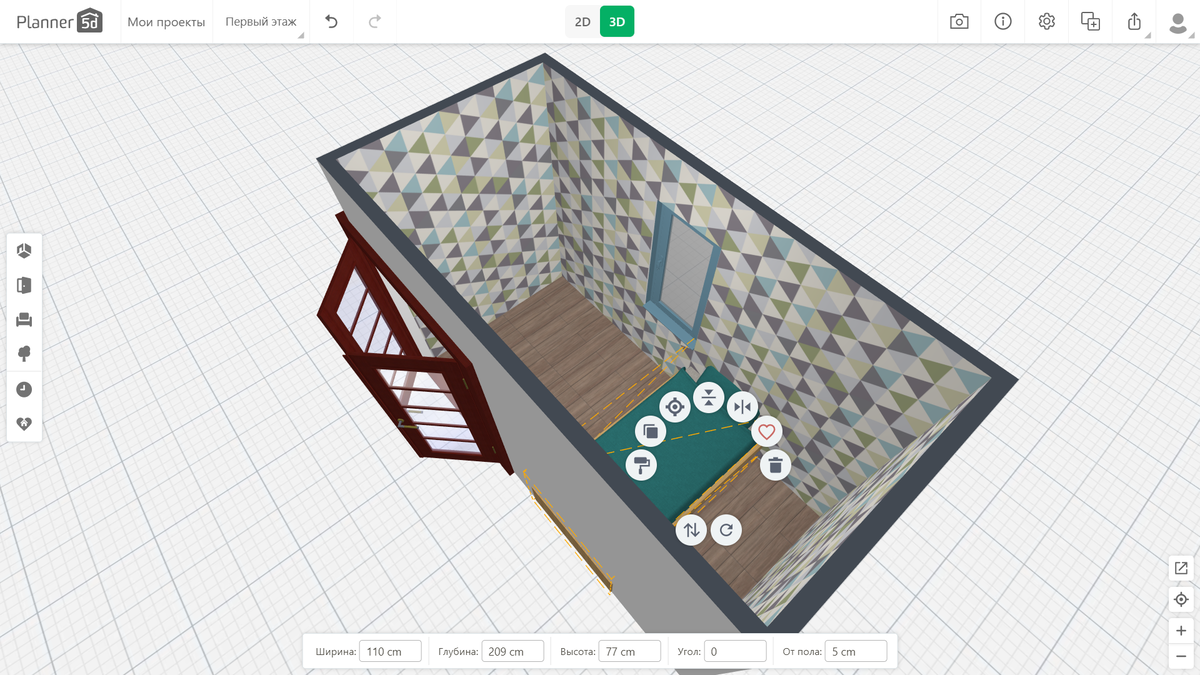Click the Угол input field
Screen dimensions: 1200x675
[x=735, y=651]
